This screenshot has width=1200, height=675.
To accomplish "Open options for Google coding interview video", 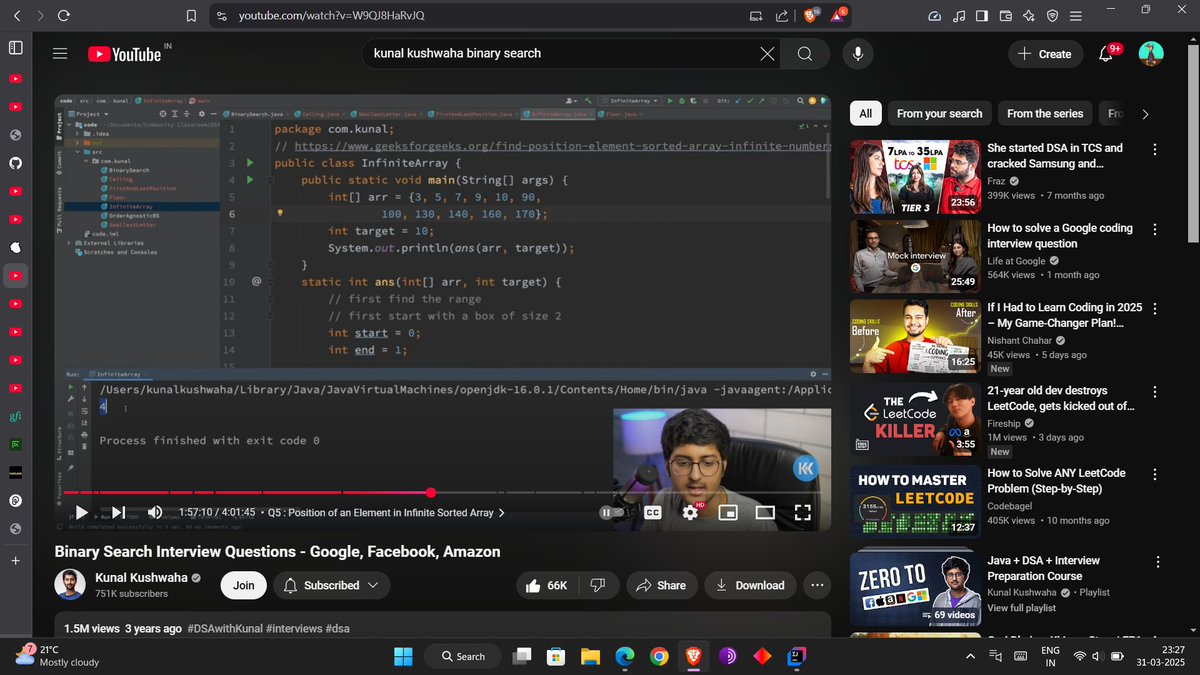I will coord(1155,229).
